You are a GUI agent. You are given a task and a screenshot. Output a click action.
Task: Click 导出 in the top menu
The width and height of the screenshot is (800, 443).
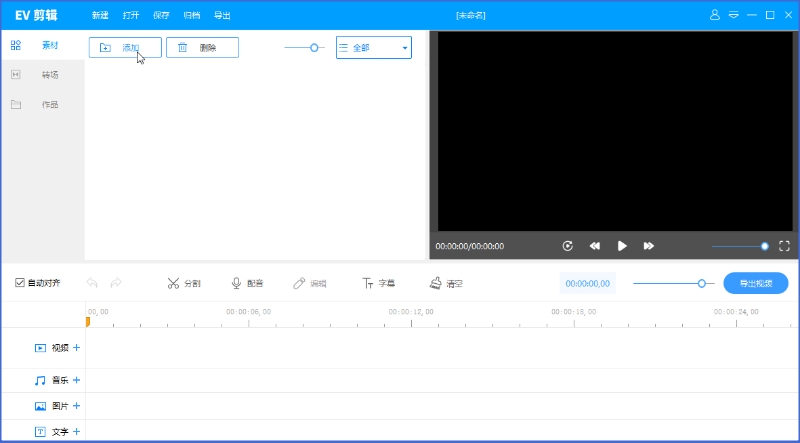(222, 15)
